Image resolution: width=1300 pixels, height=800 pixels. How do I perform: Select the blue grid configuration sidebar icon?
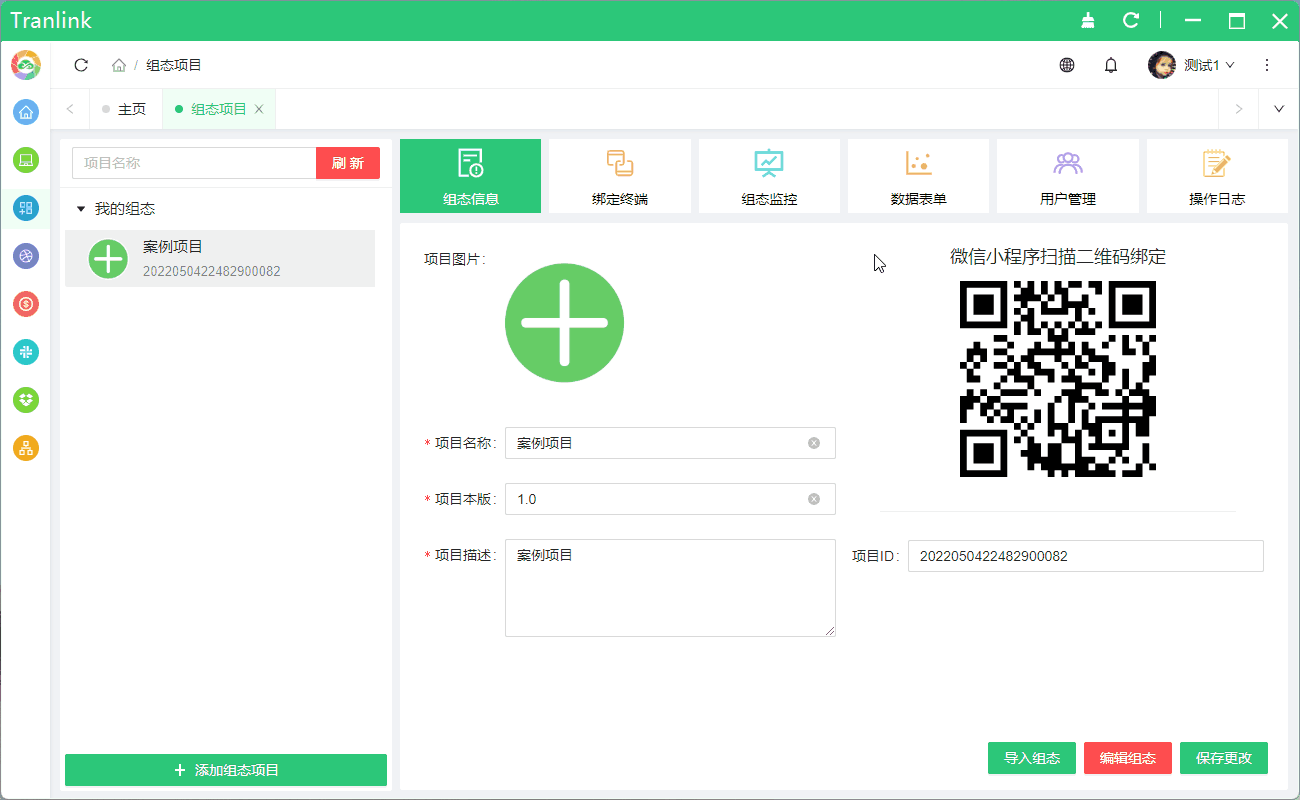point(26,208)
